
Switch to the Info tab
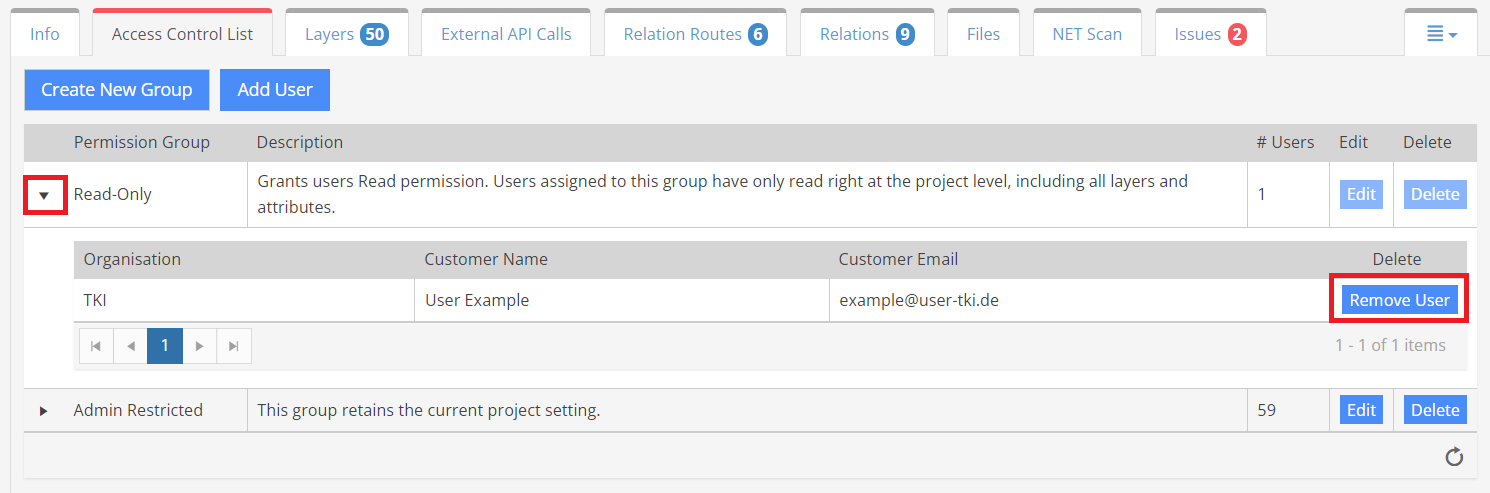45,34
